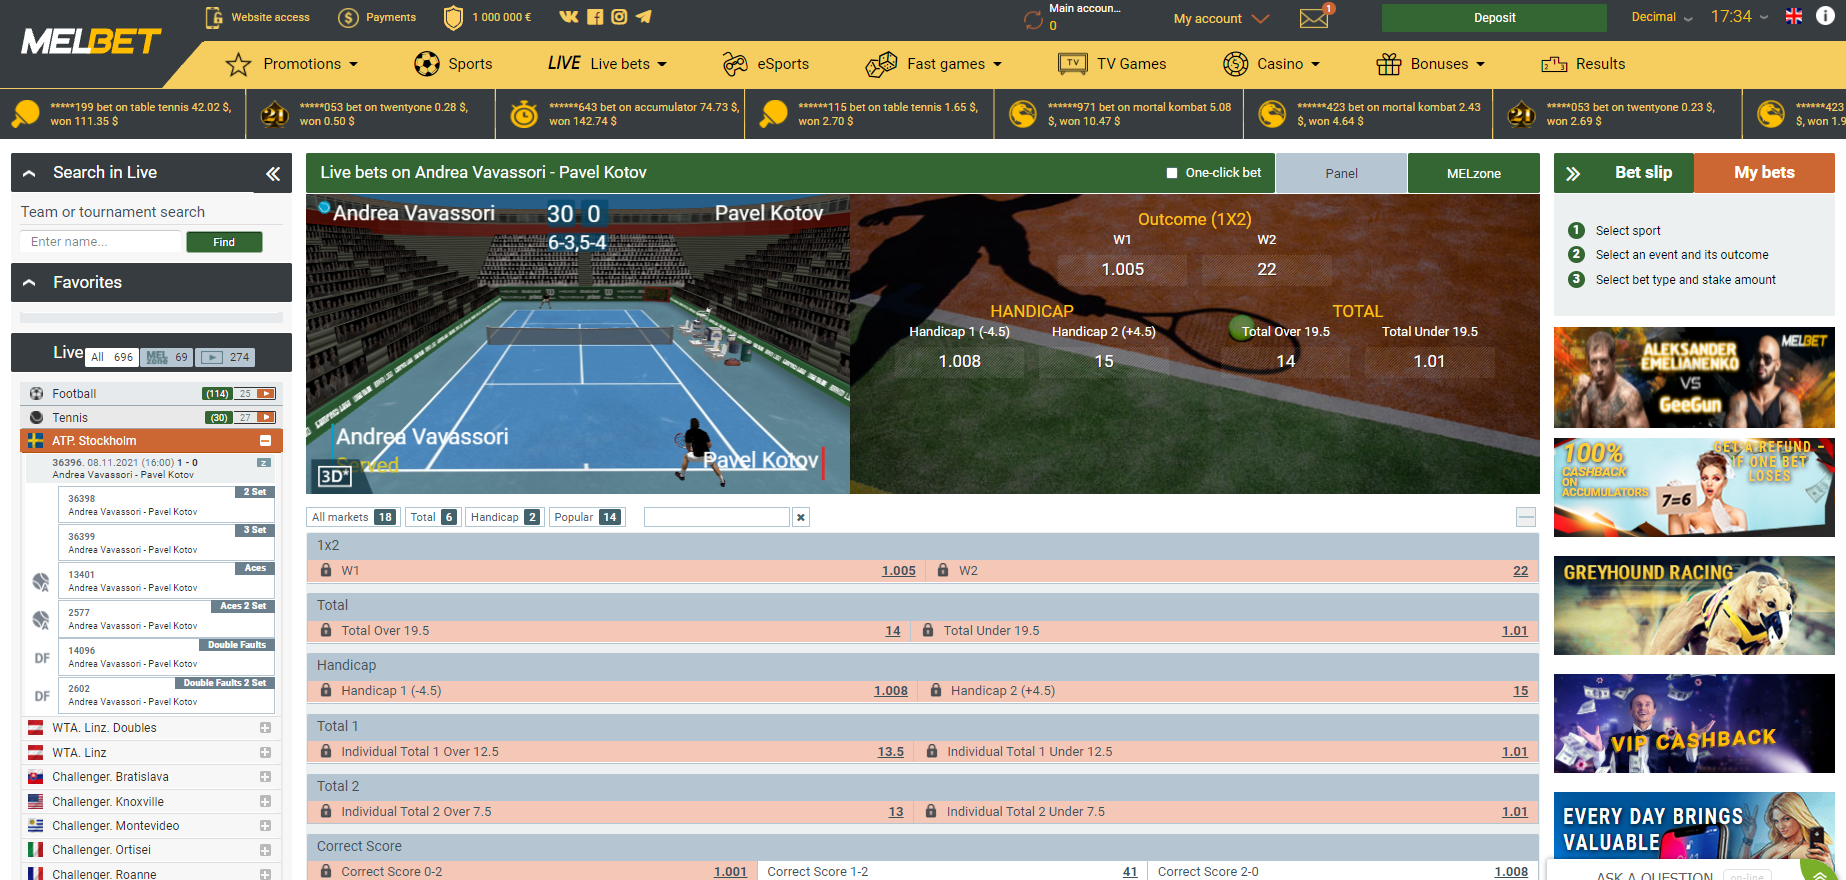Refresh account balance icon
This screenshot has height=880, width=1846.
pyautogui.click(x=1033, y=19)
